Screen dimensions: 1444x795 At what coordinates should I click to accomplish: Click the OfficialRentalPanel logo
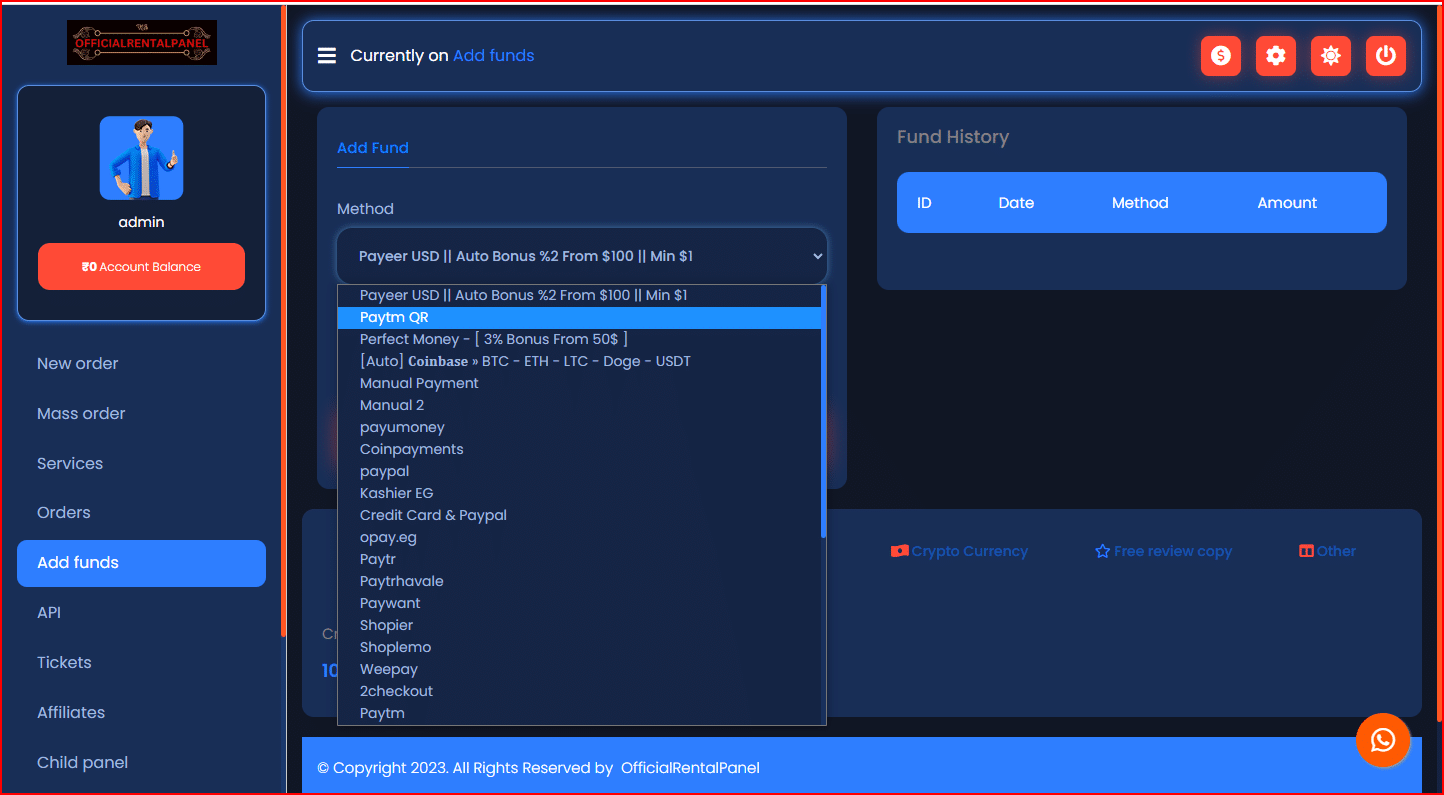[x=141, y=42]
